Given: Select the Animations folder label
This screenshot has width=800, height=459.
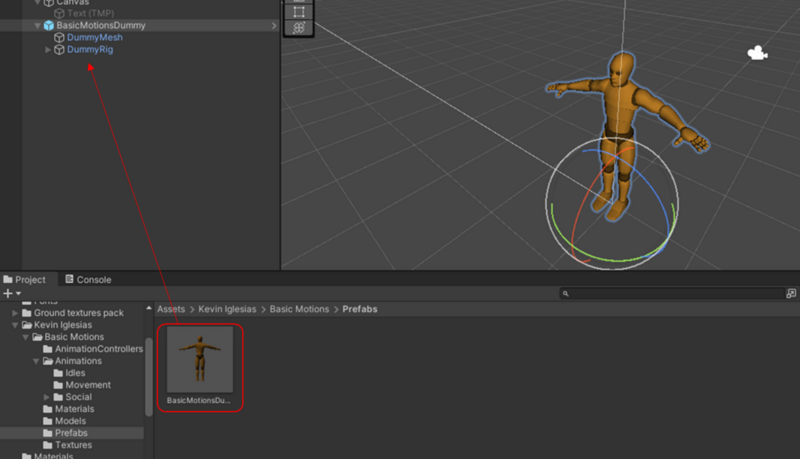Looking at the screenshot, I should pos(78,361).
